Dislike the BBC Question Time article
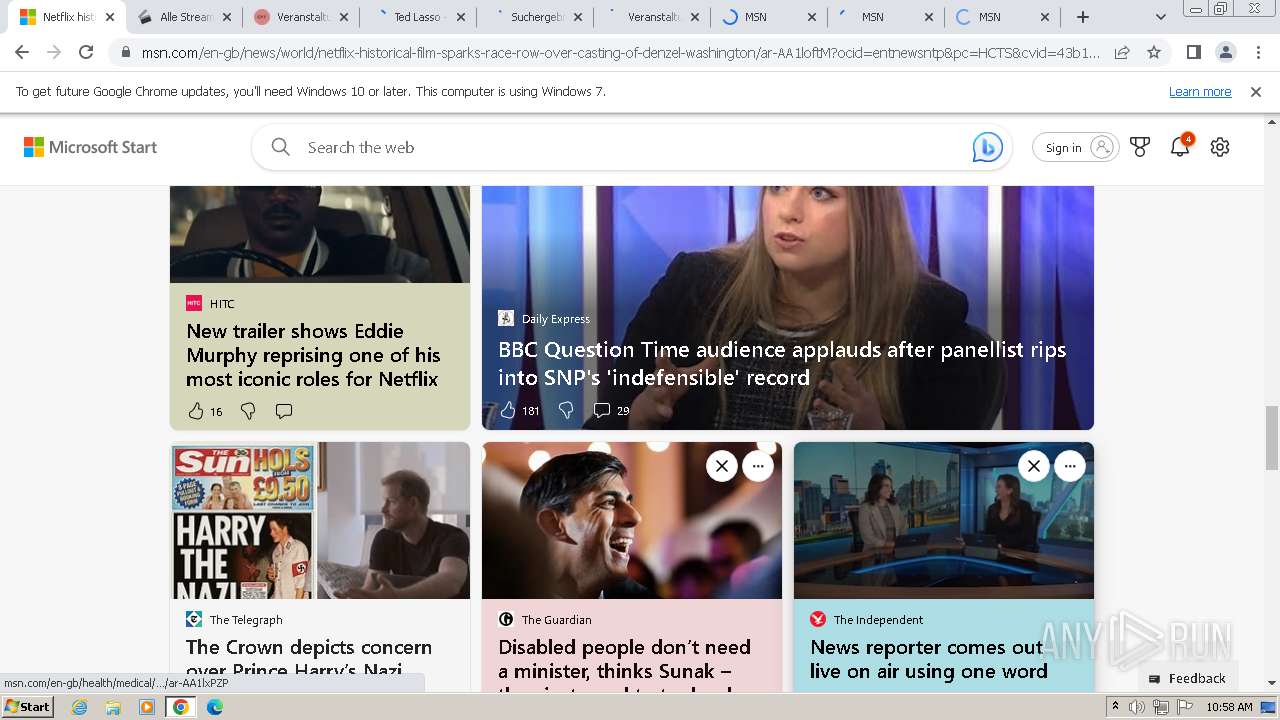1280x720 pixels. coord(566,410)
